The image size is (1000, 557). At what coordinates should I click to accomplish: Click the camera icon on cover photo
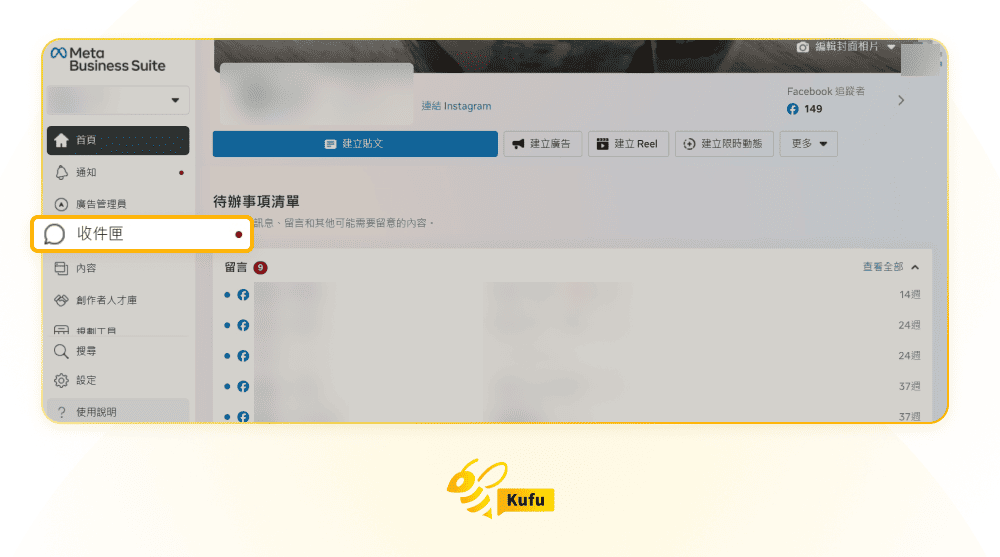point(803,47)
